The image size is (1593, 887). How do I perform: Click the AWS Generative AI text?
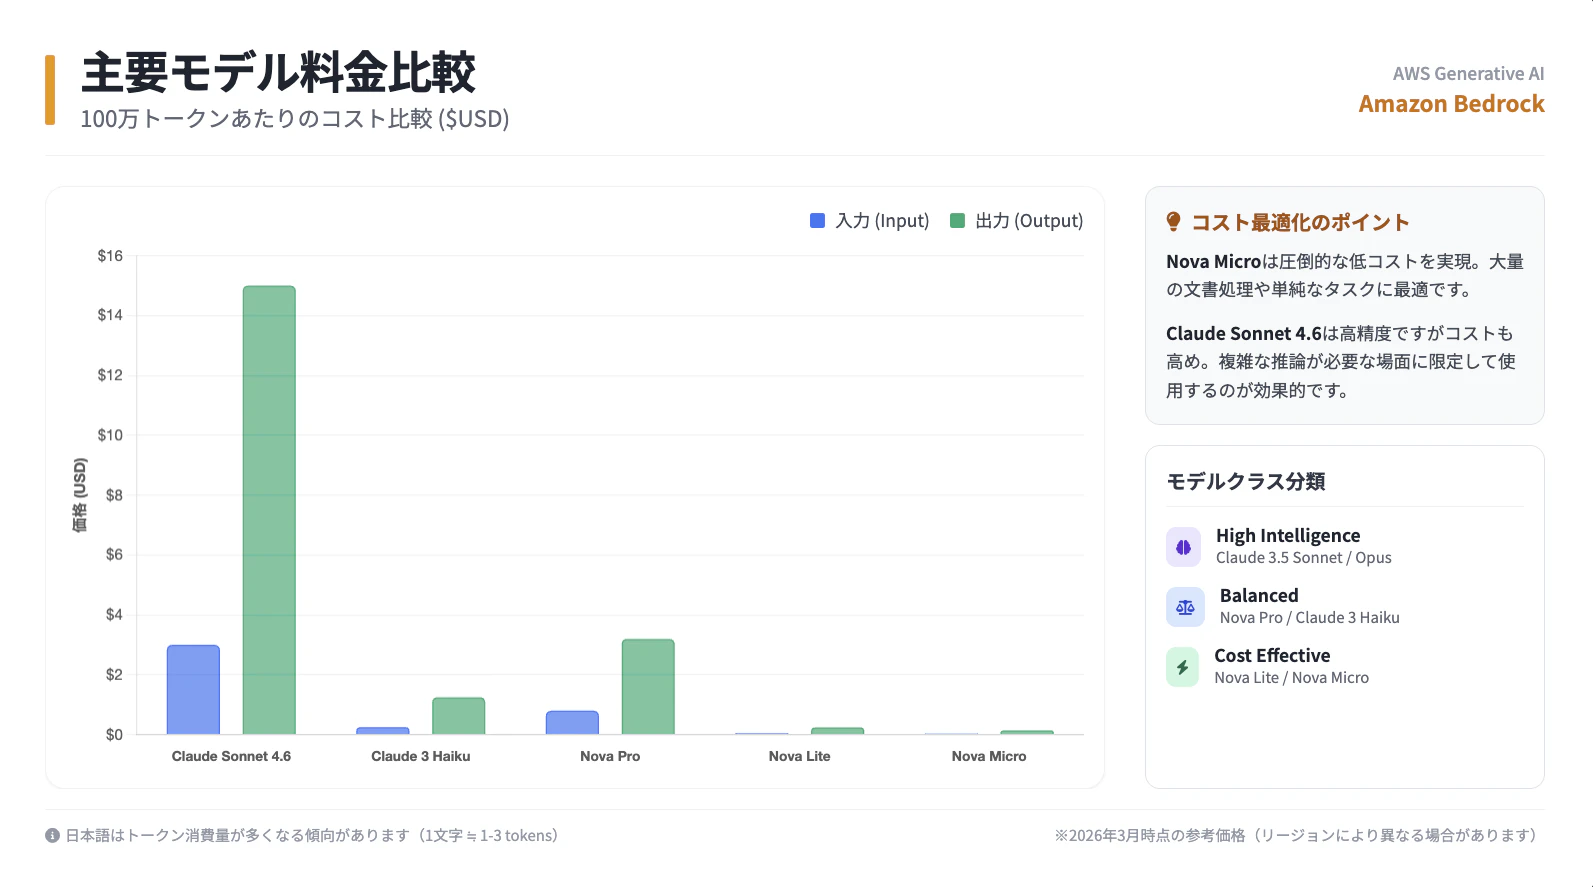[x=1468, y=74]
